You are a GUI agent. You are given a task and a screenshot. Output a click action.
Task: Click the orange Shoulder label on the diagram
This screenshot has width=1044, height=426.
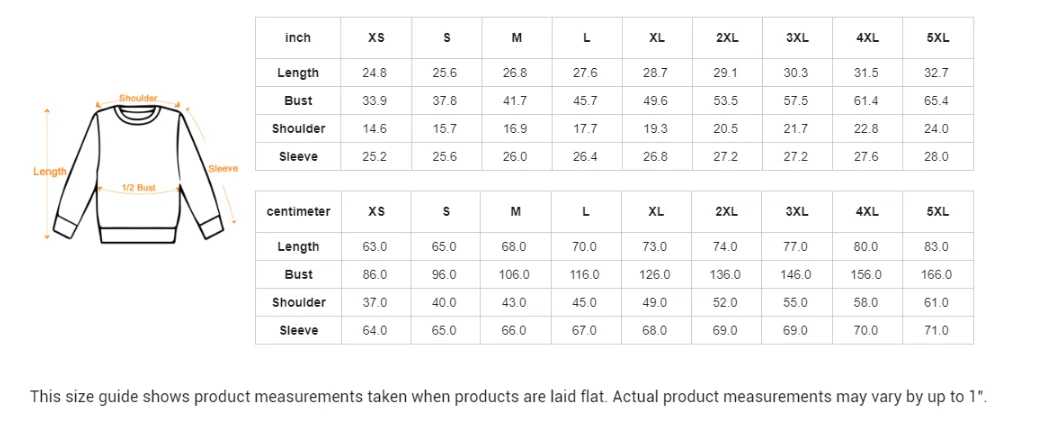[138, 98]
